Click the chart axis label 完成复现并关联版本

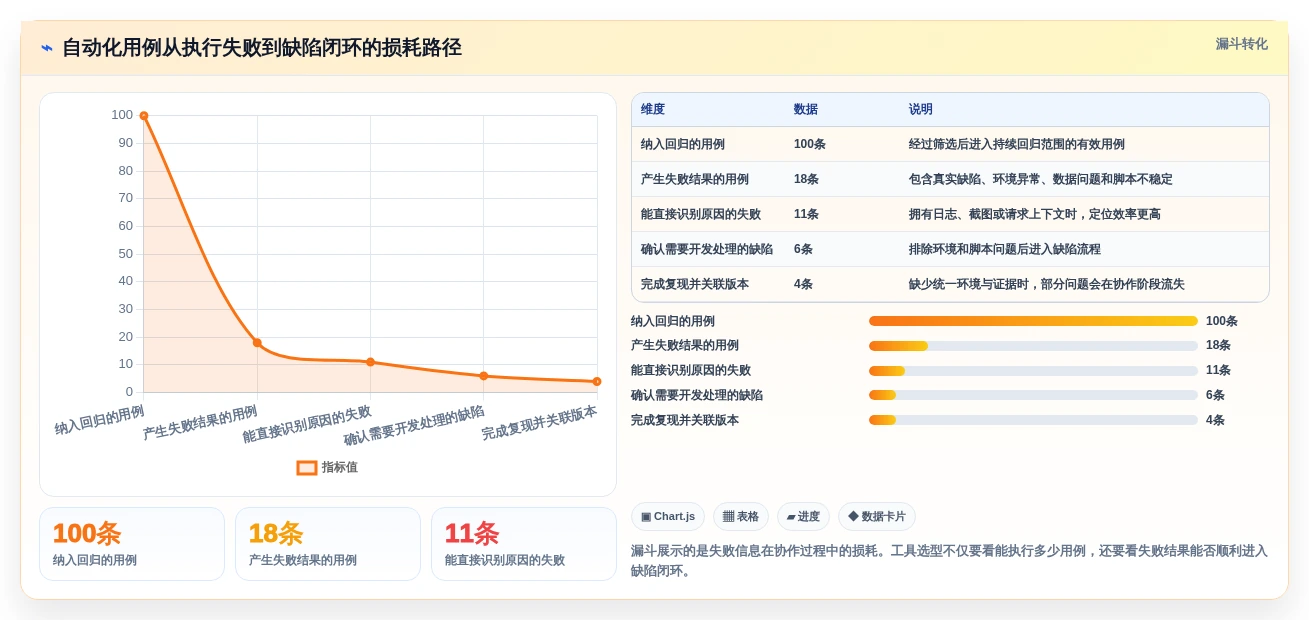click(x=539, y=423)
